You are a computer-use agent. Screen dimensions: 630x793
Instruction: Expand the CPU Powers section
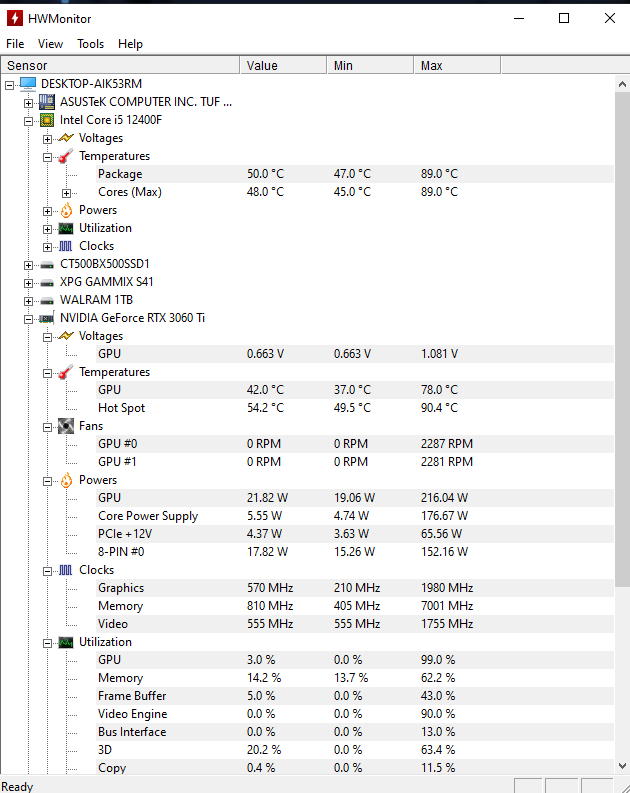pos(48,211)
